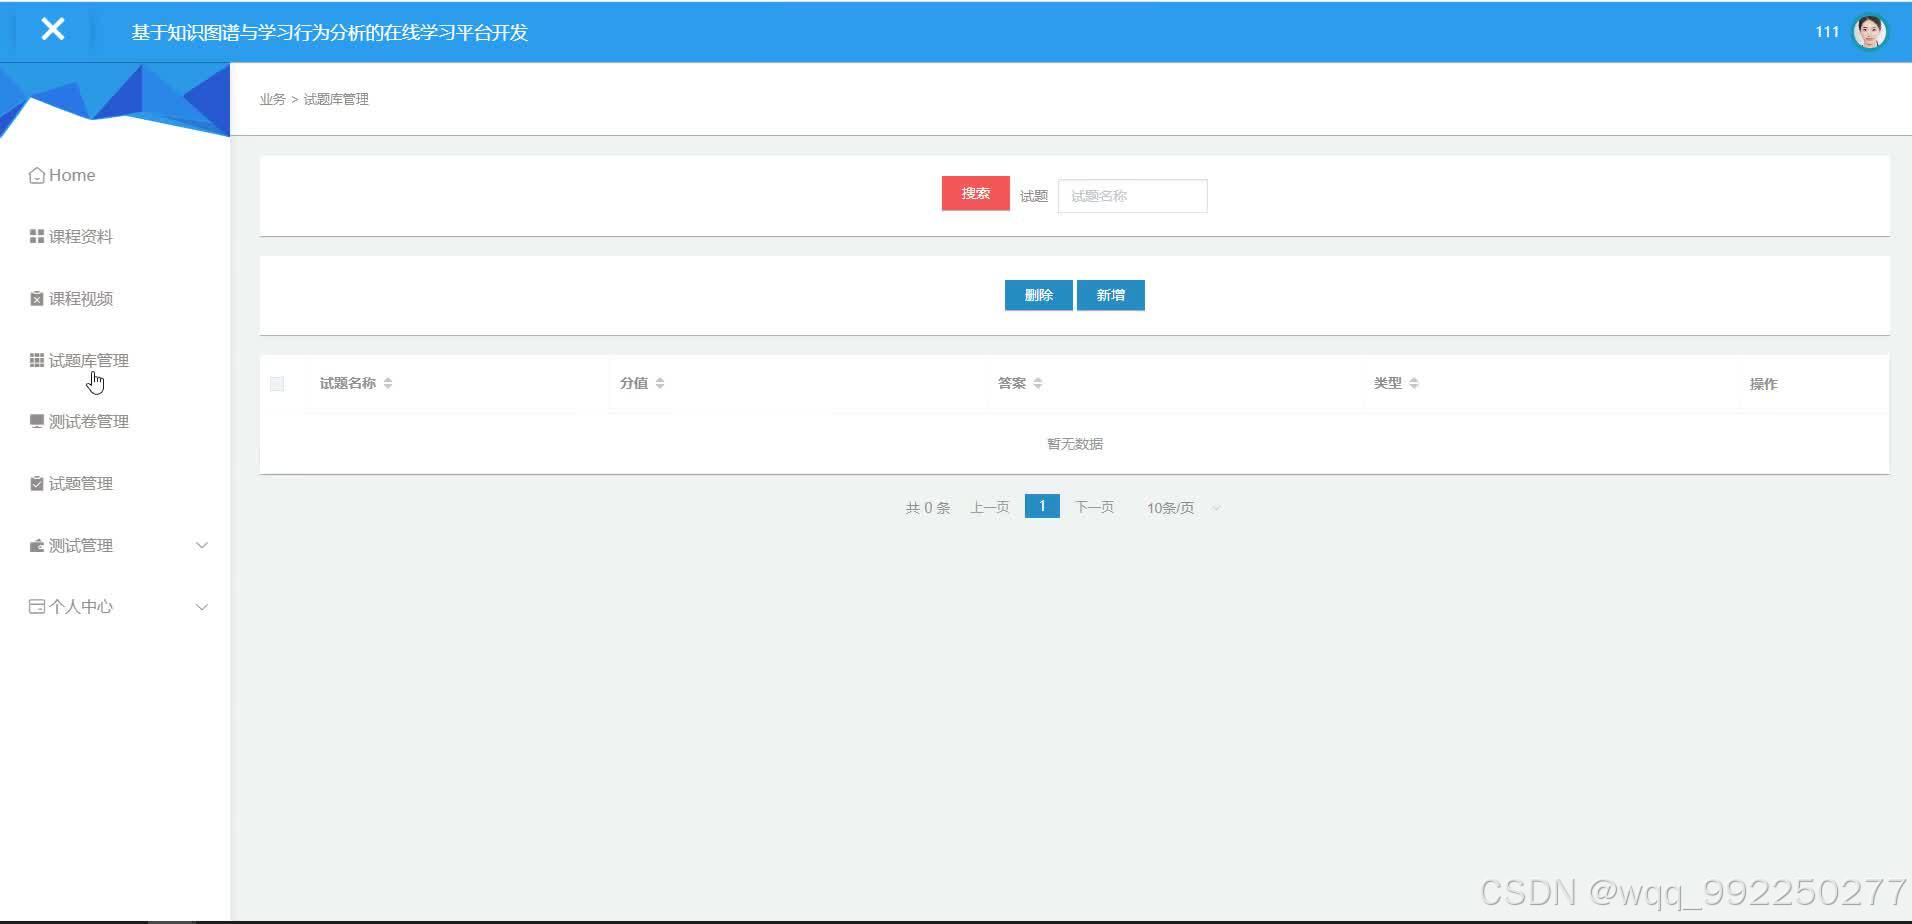Go to 上一页 previous page
Image resolution: width=1912 pixels, height=924 pixels.
tap(989, 508)
